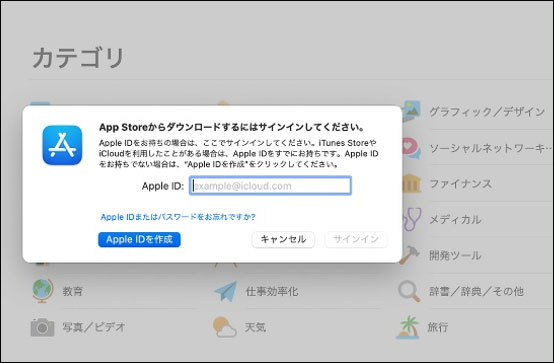The height and width of the screenshot is (363, 554).
Task: Click the Apple IDを作成 button
Action: pyautogui.click(x=139, y=240)
